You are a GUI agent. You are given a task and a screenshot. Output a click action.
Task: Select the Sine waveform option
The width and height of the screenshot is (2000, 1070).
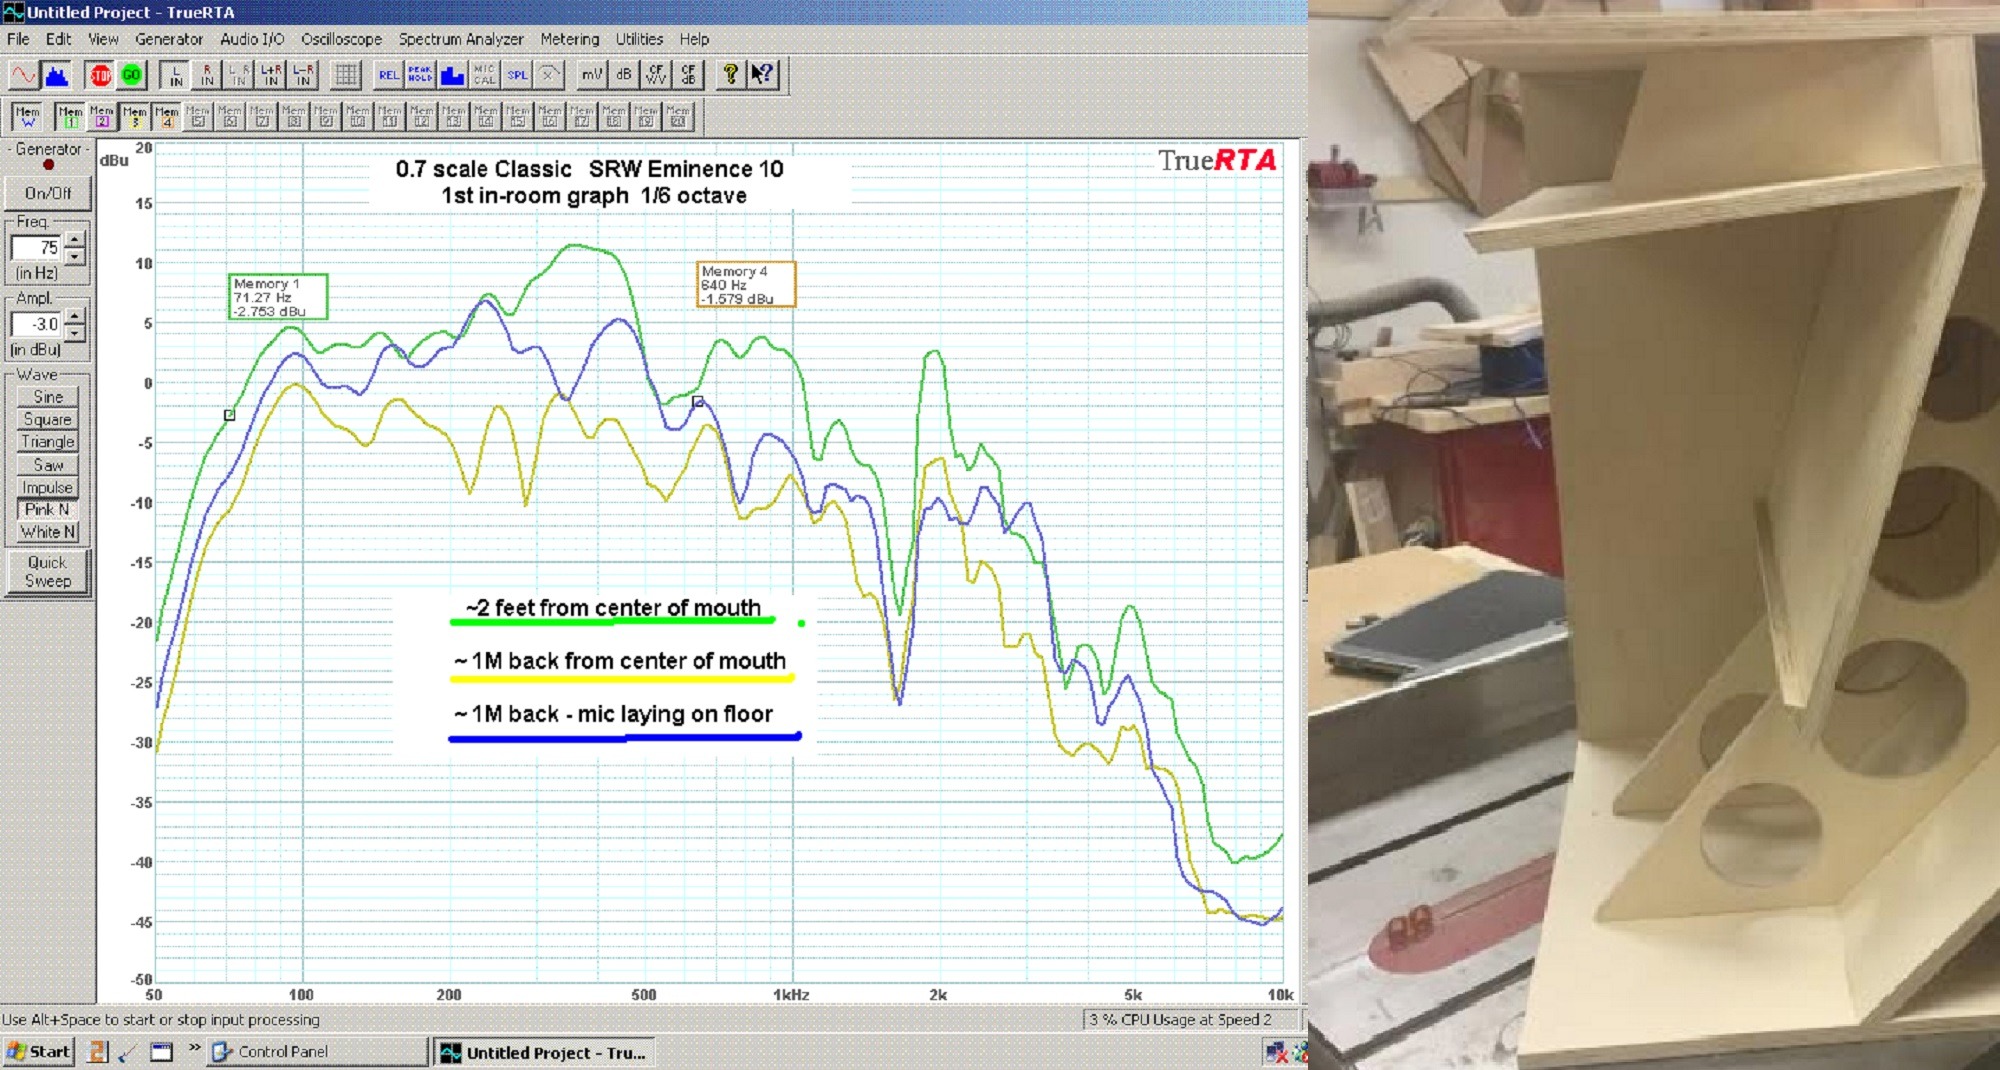47,397
